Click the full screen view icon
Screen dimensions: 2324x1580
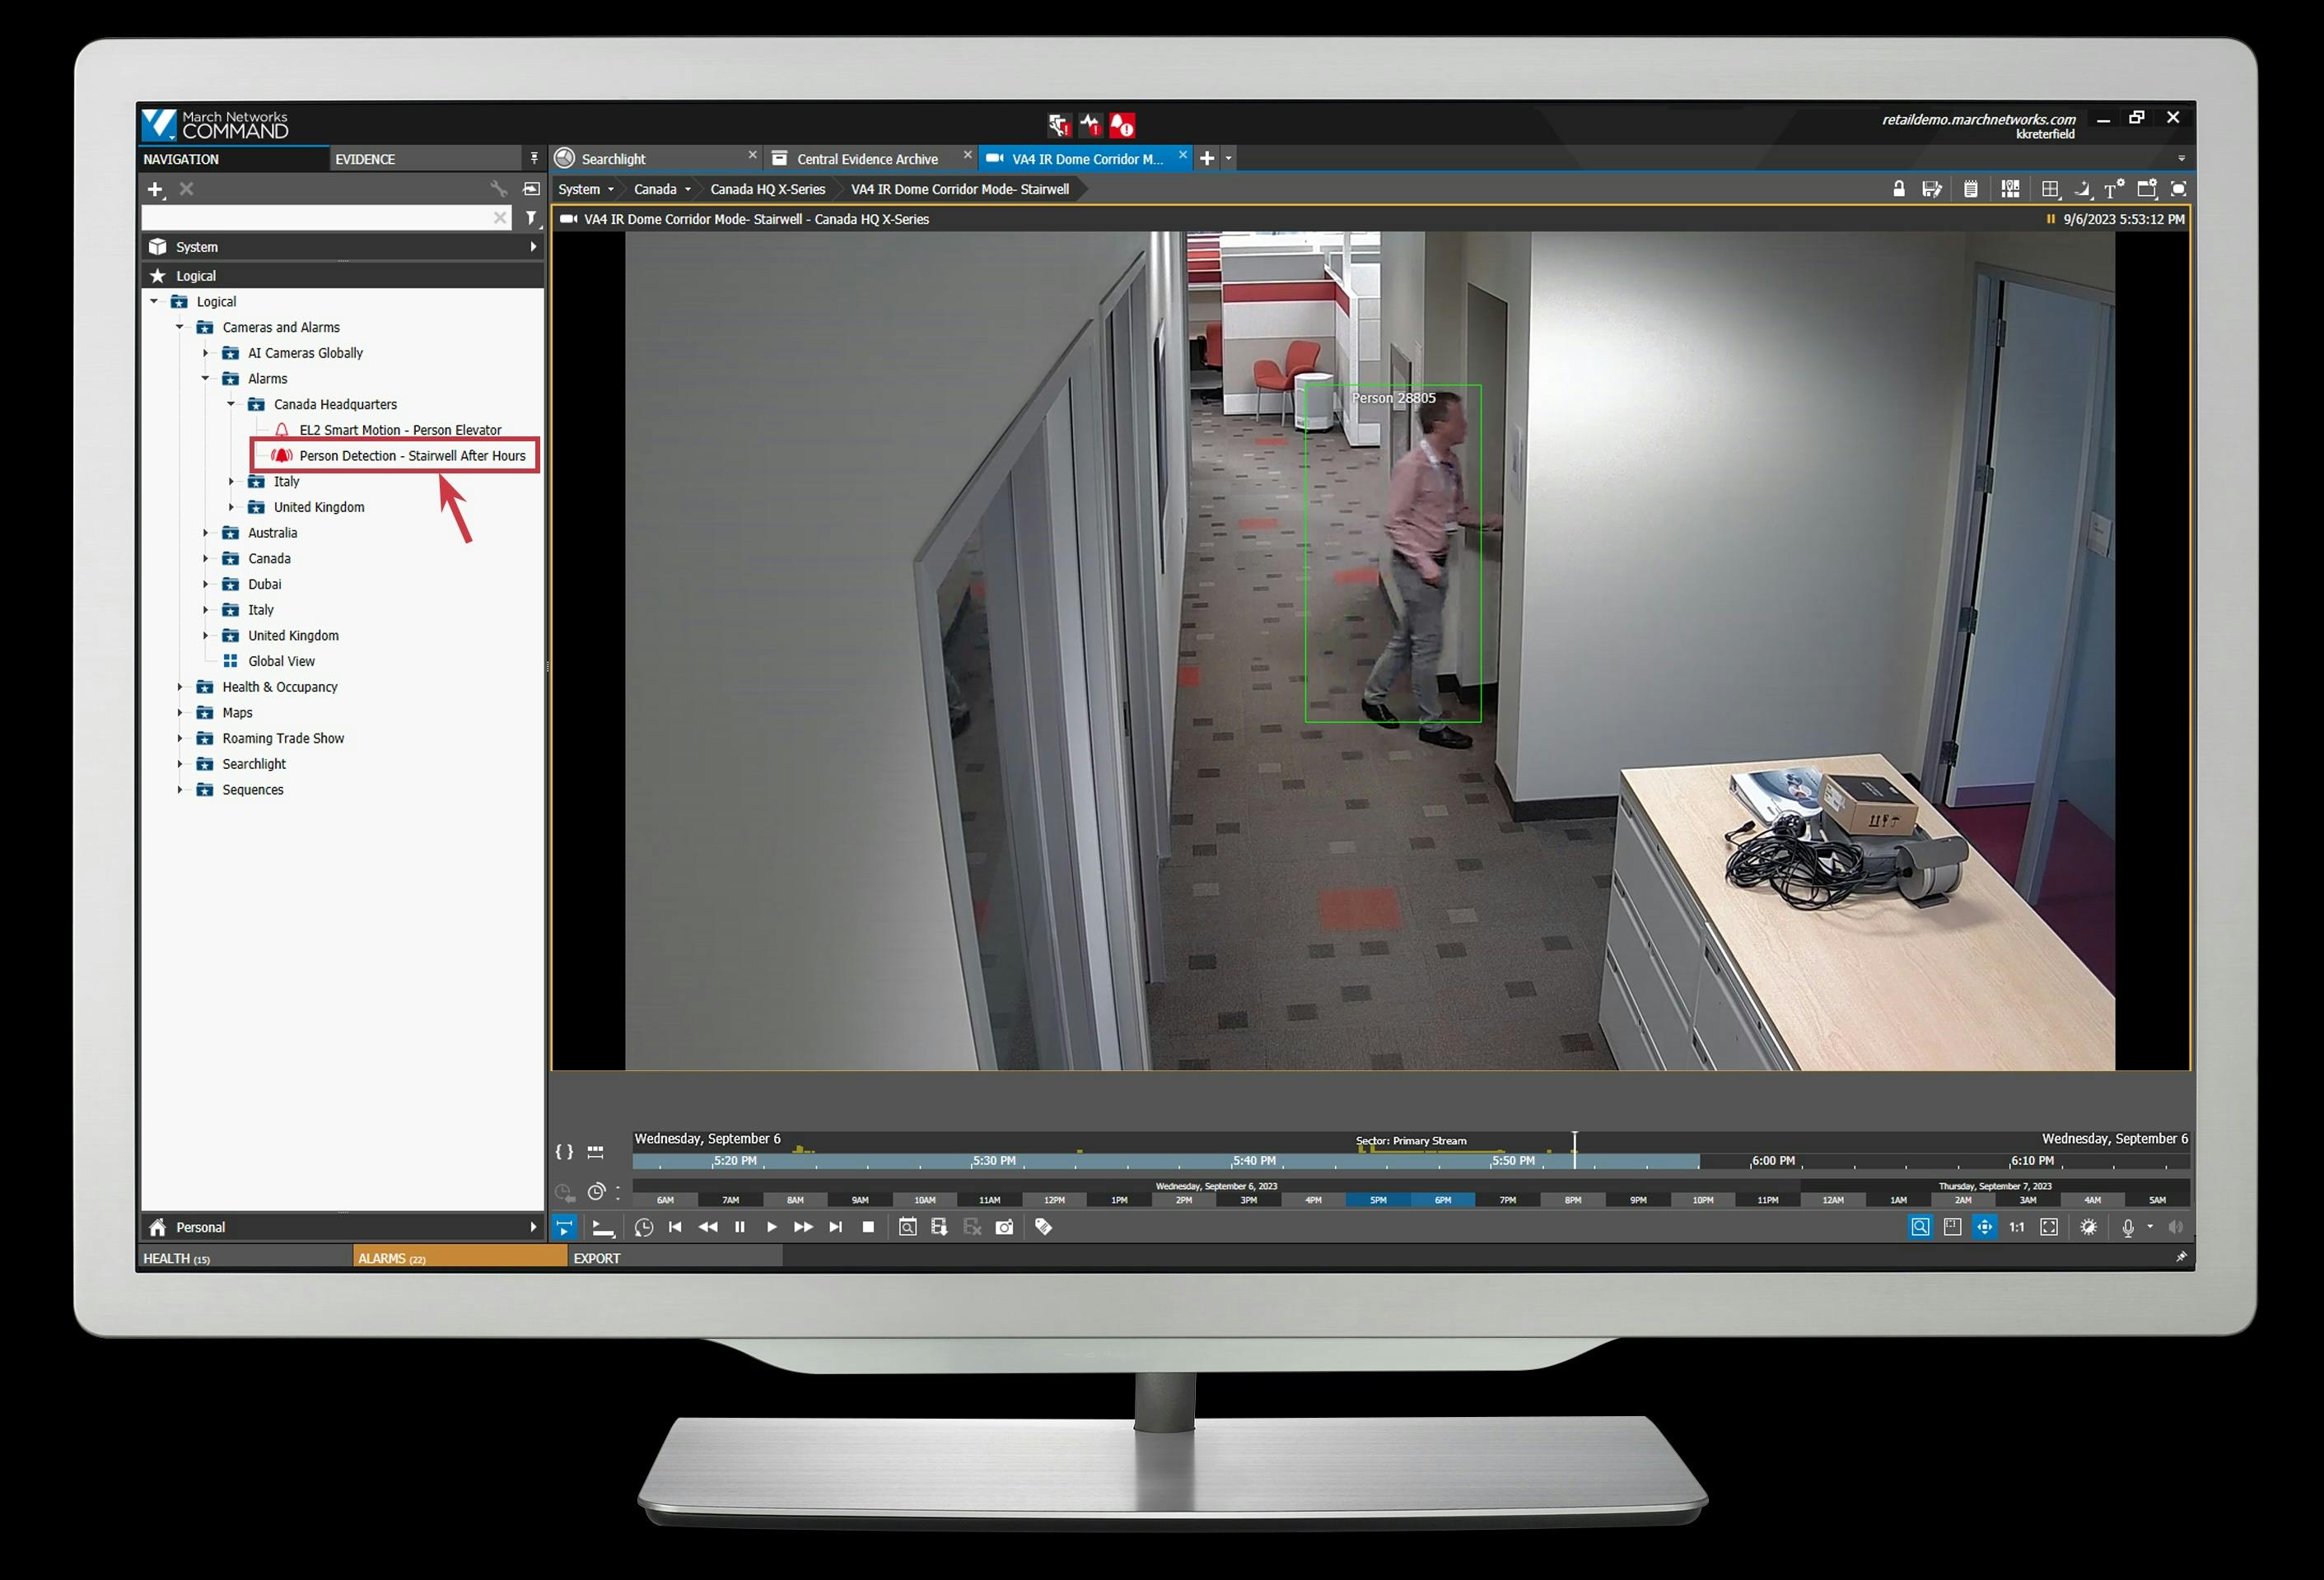2179,189
